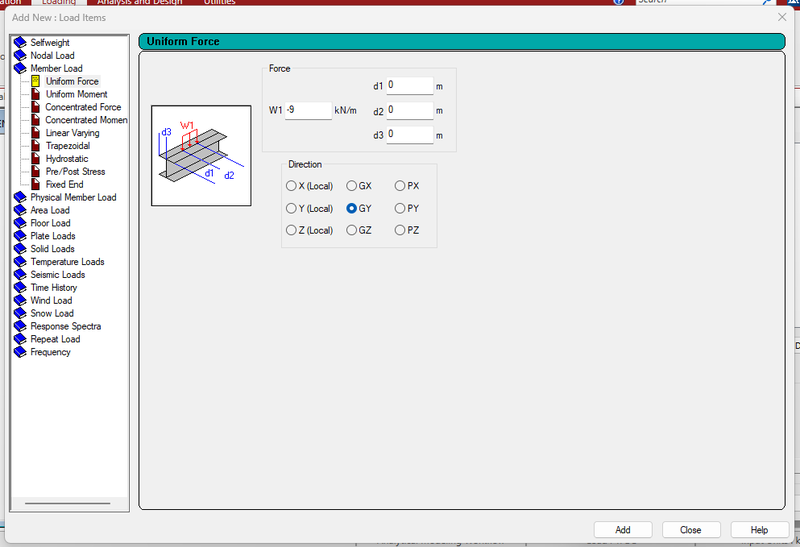Click the Trapezoidal page icon
800x547 pixels.
[x=35, y=145]
